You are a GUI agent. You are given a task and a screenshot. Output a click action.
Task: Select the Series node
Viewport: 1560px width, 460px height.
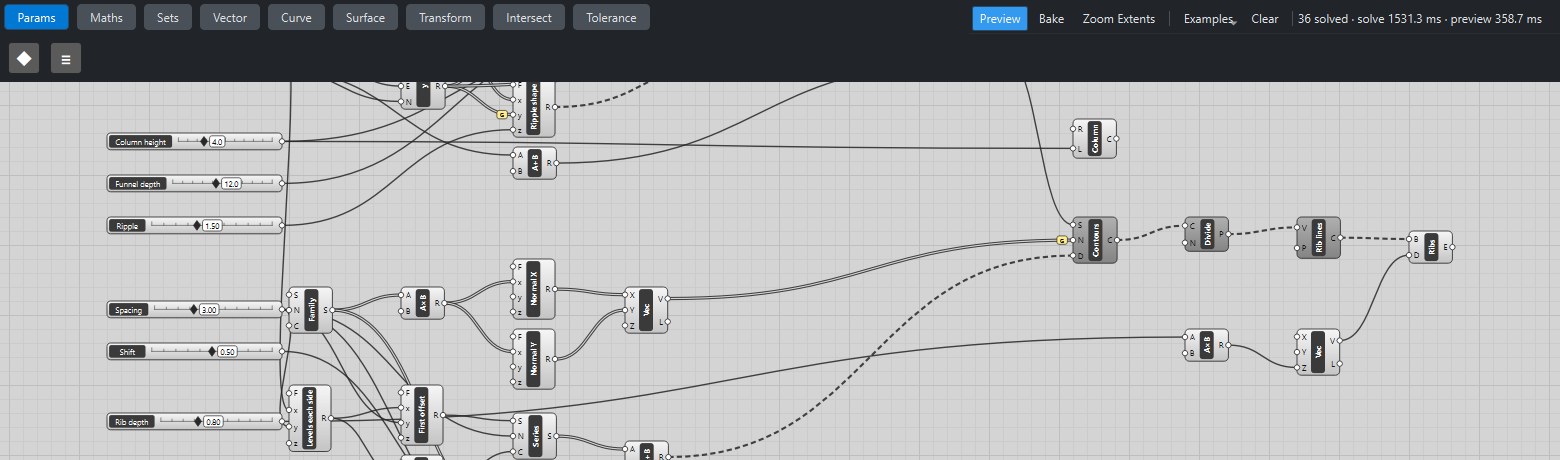click(535, 436)
